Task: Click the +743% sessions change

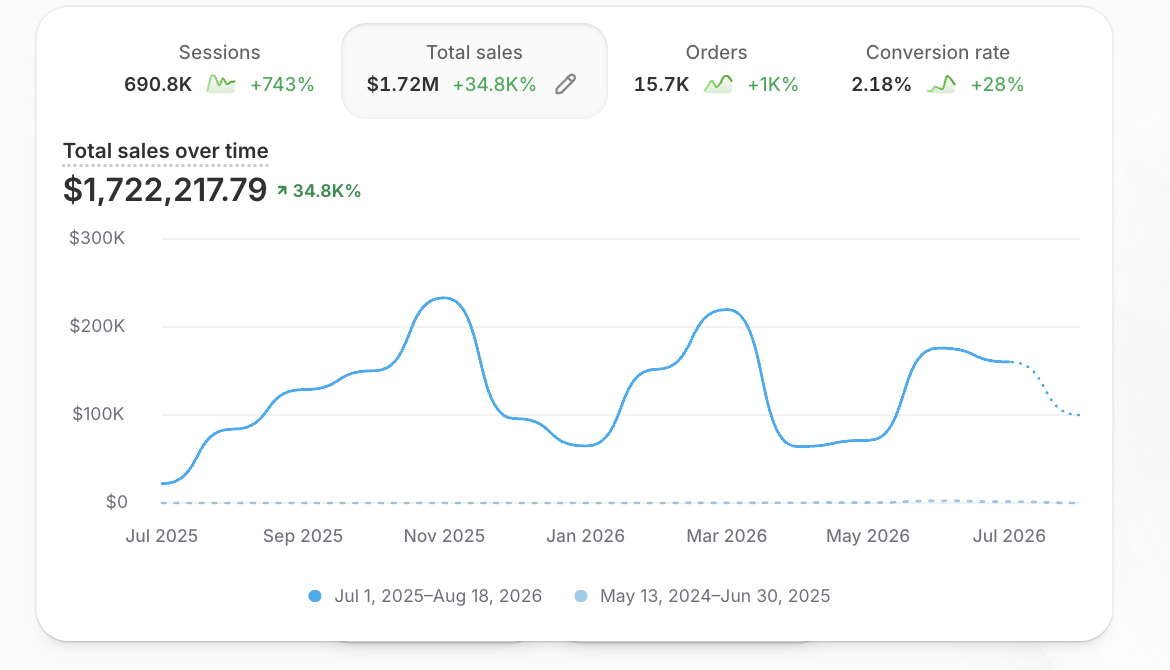Action: (x=282, y=84)
